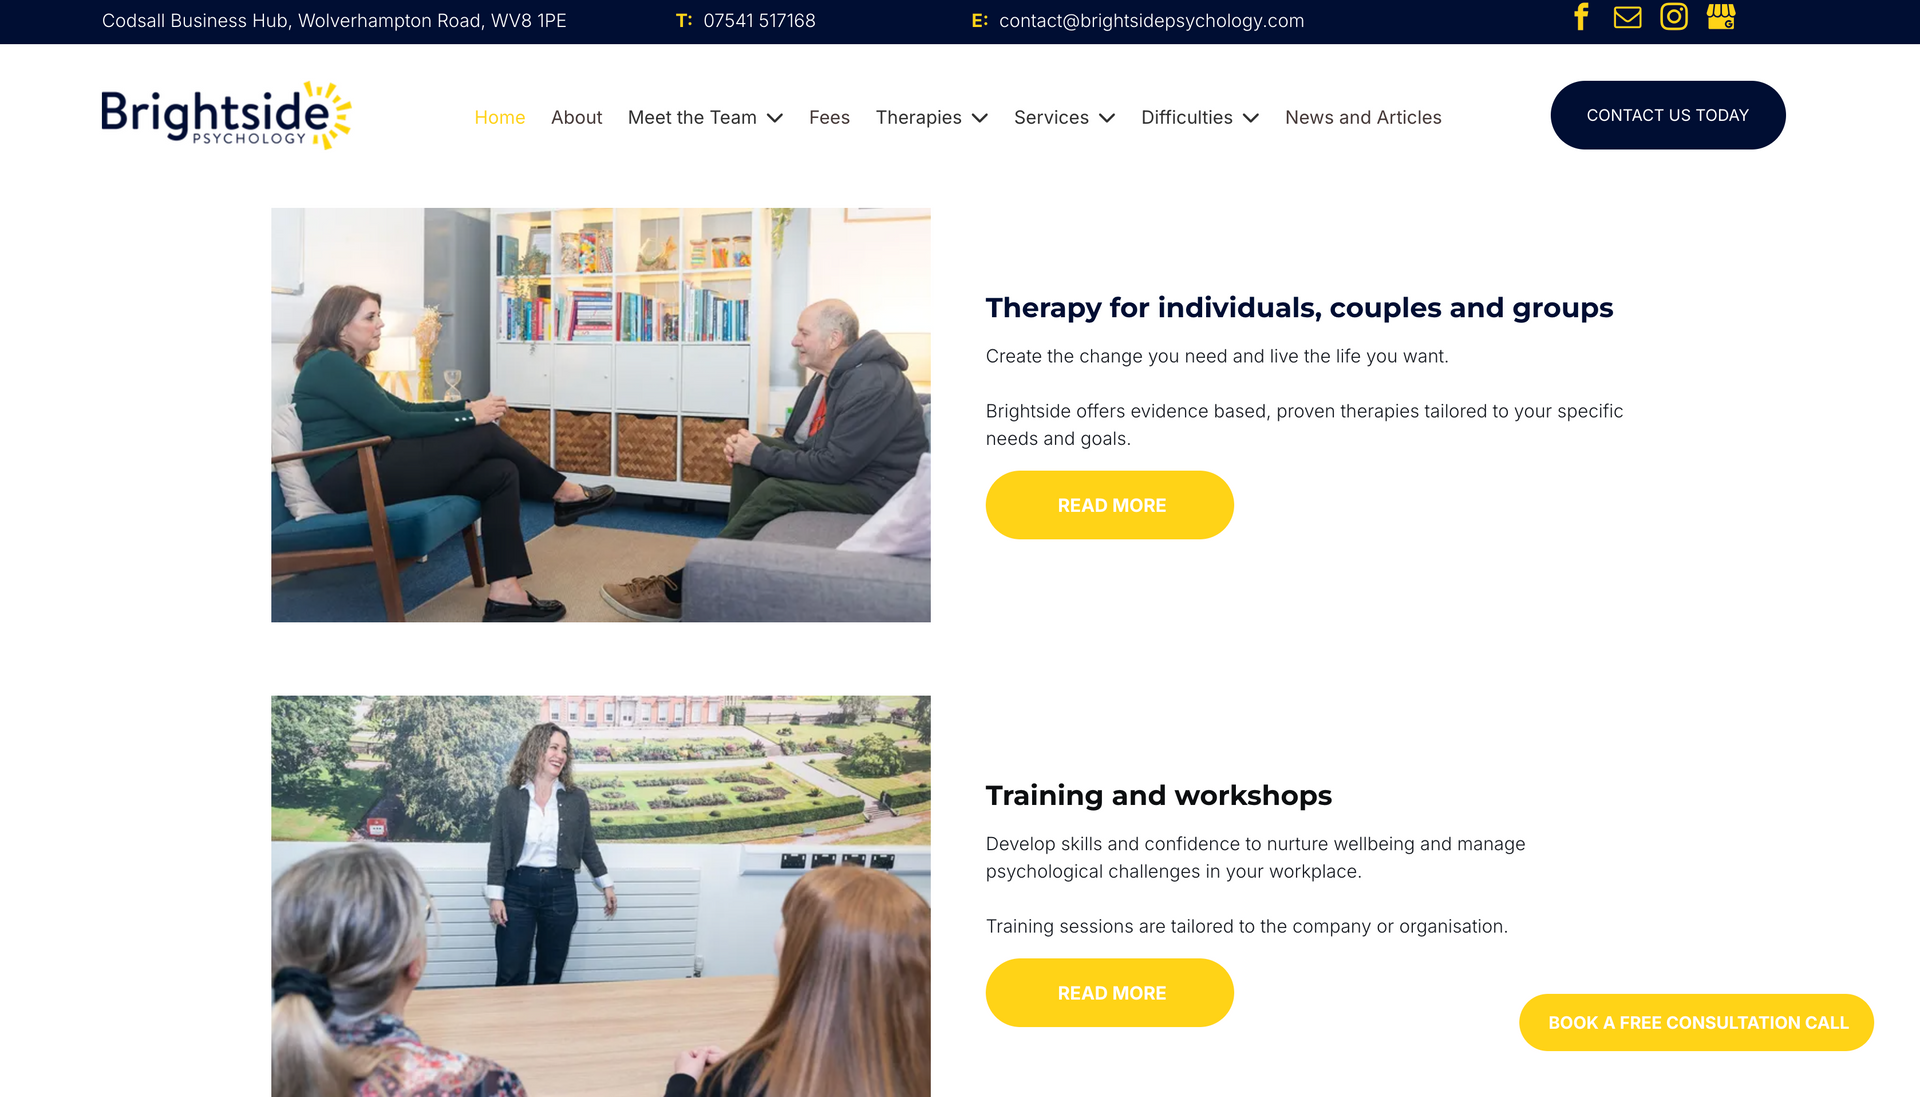Expand the Meet the Team chevron
Image resolution: width=1920 pixels, height=1097 pixels.
775,118
